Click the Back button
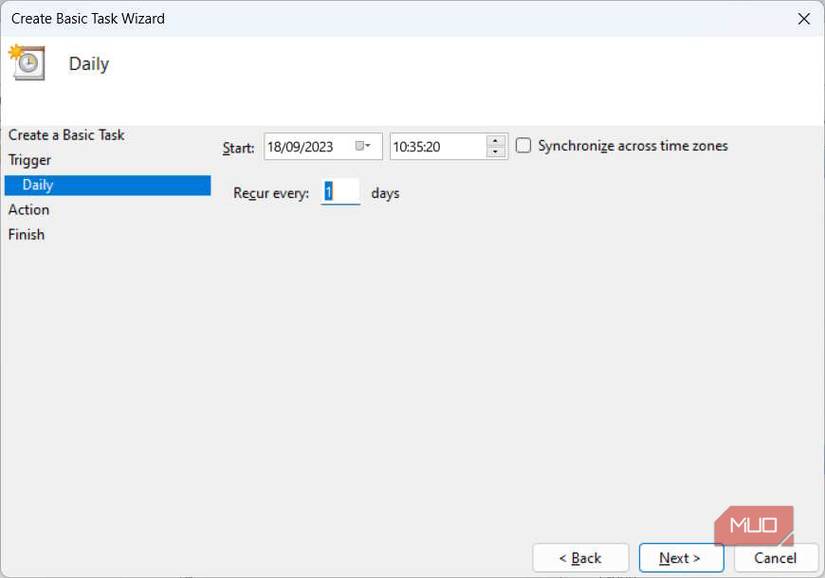 tap(580, 557)
